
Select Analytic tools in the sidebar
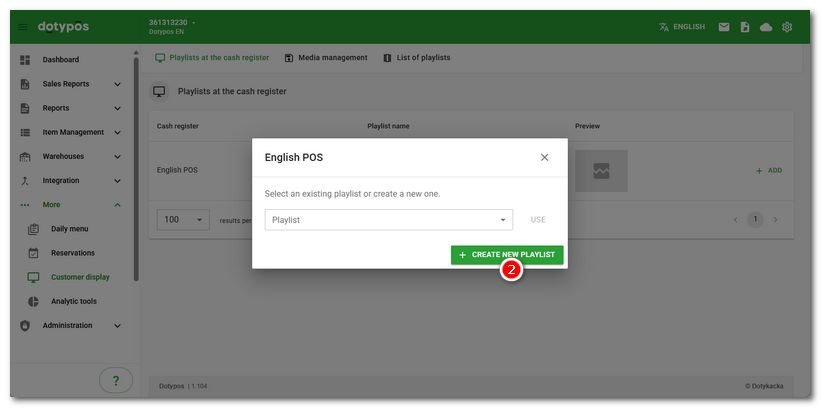[73, 301]
